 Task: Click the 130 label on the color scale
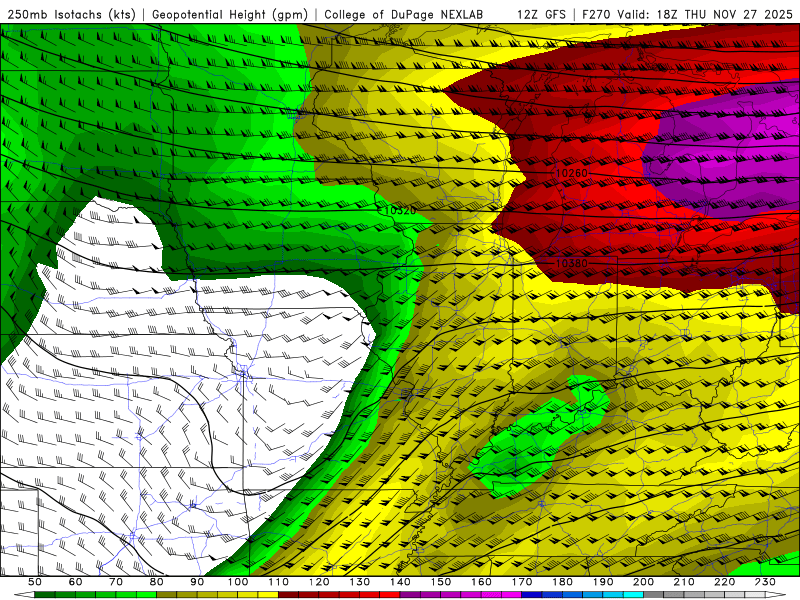pyautogui.click(x=360, y=582)
